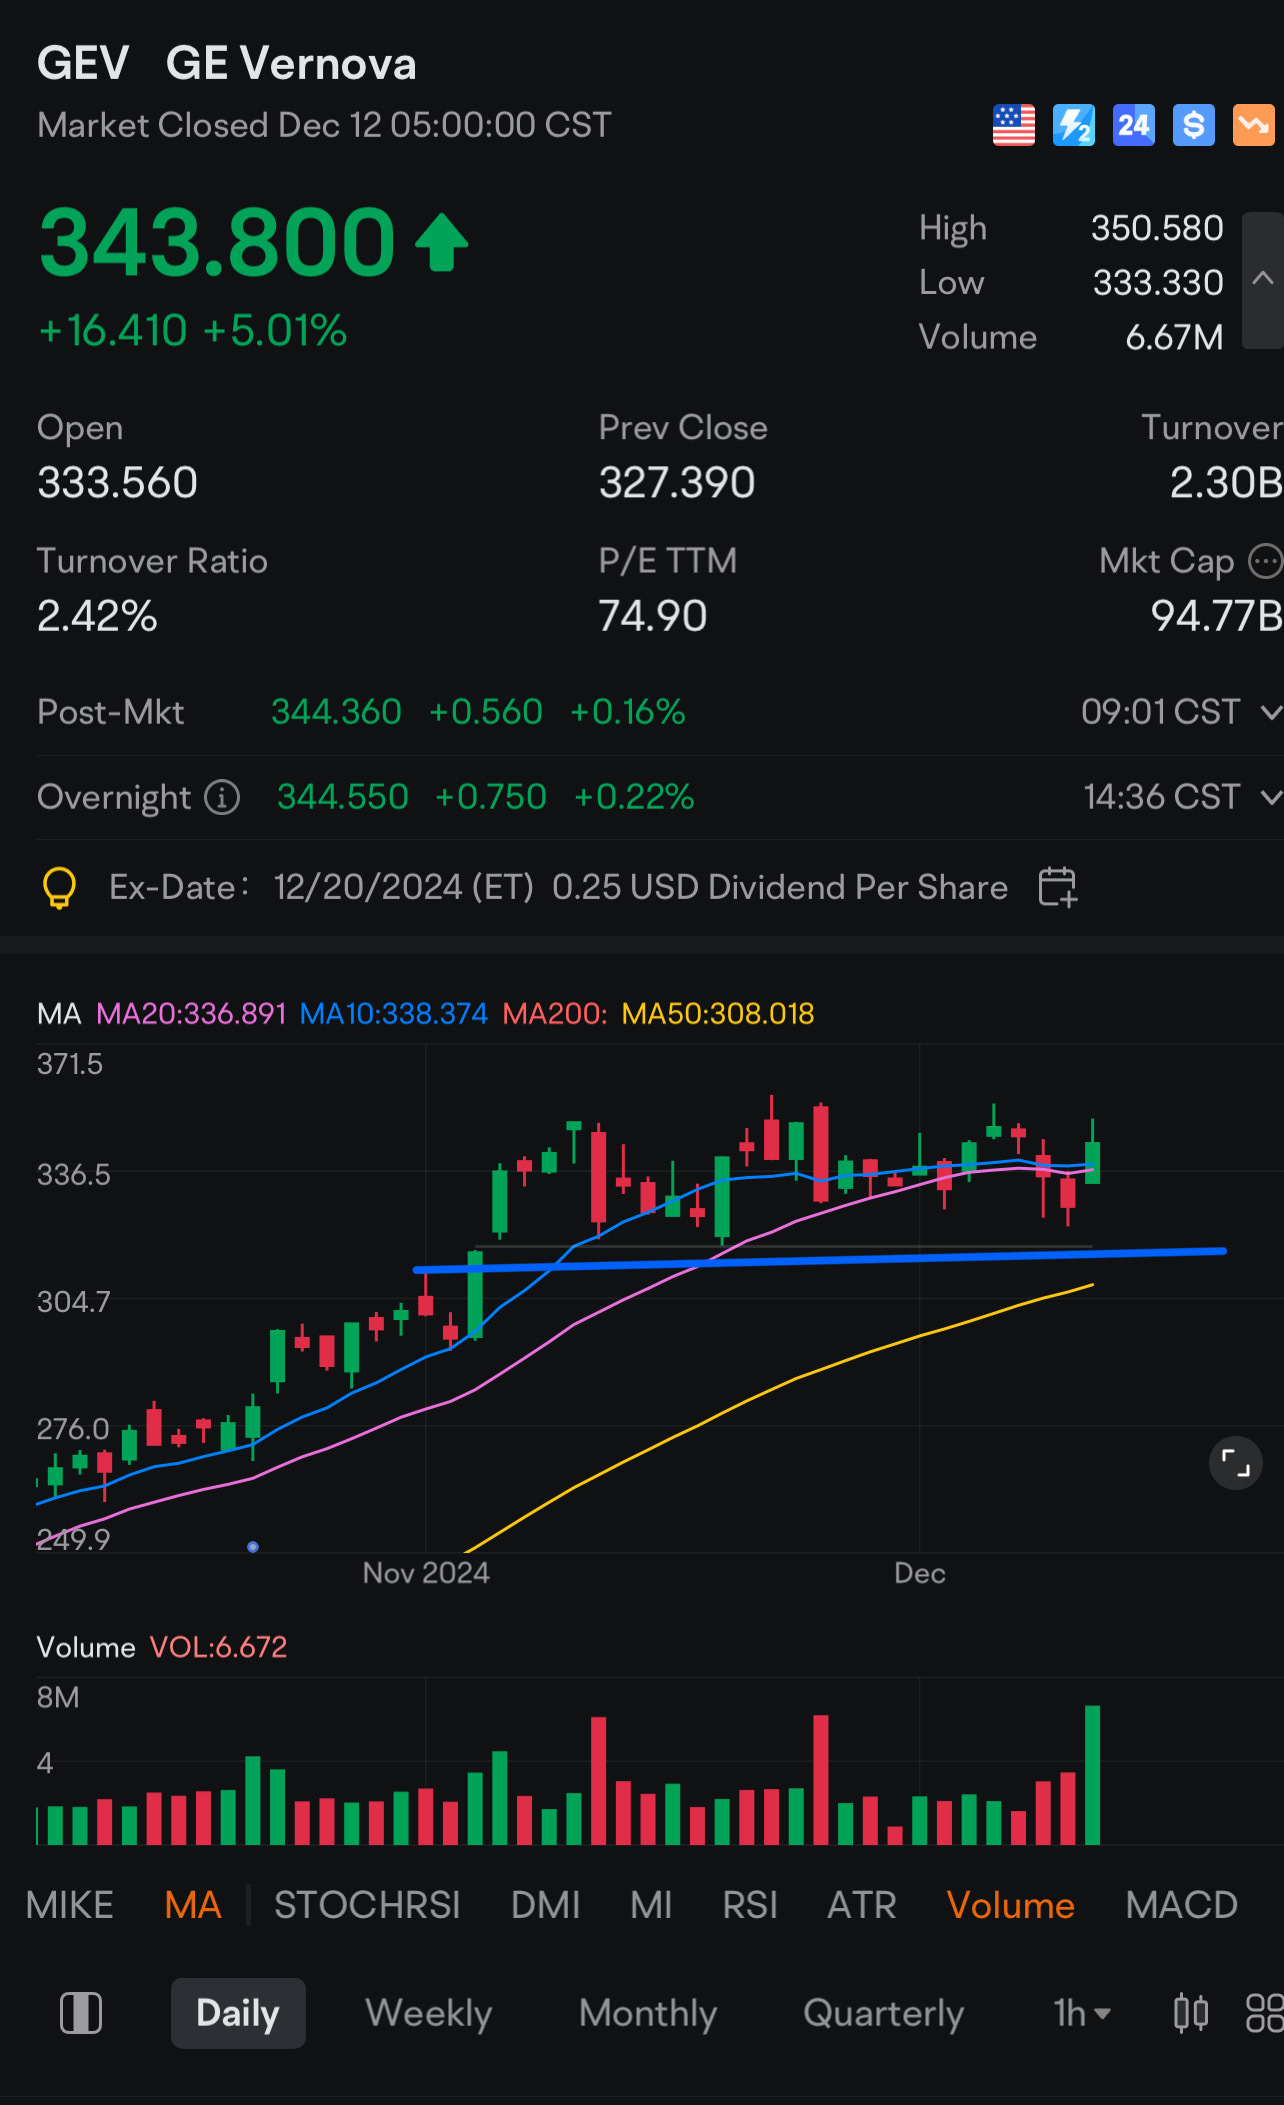Tap the Post-Mkt price 344.360
1284x2105 pixels.
click(336, 712)
